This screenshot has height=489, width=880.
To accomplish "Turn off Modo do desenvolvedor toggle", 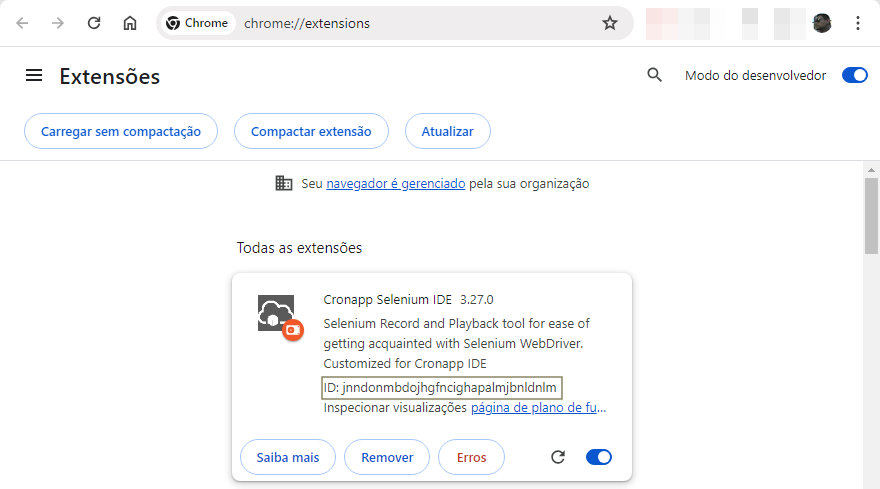I will tap(855, 75).
